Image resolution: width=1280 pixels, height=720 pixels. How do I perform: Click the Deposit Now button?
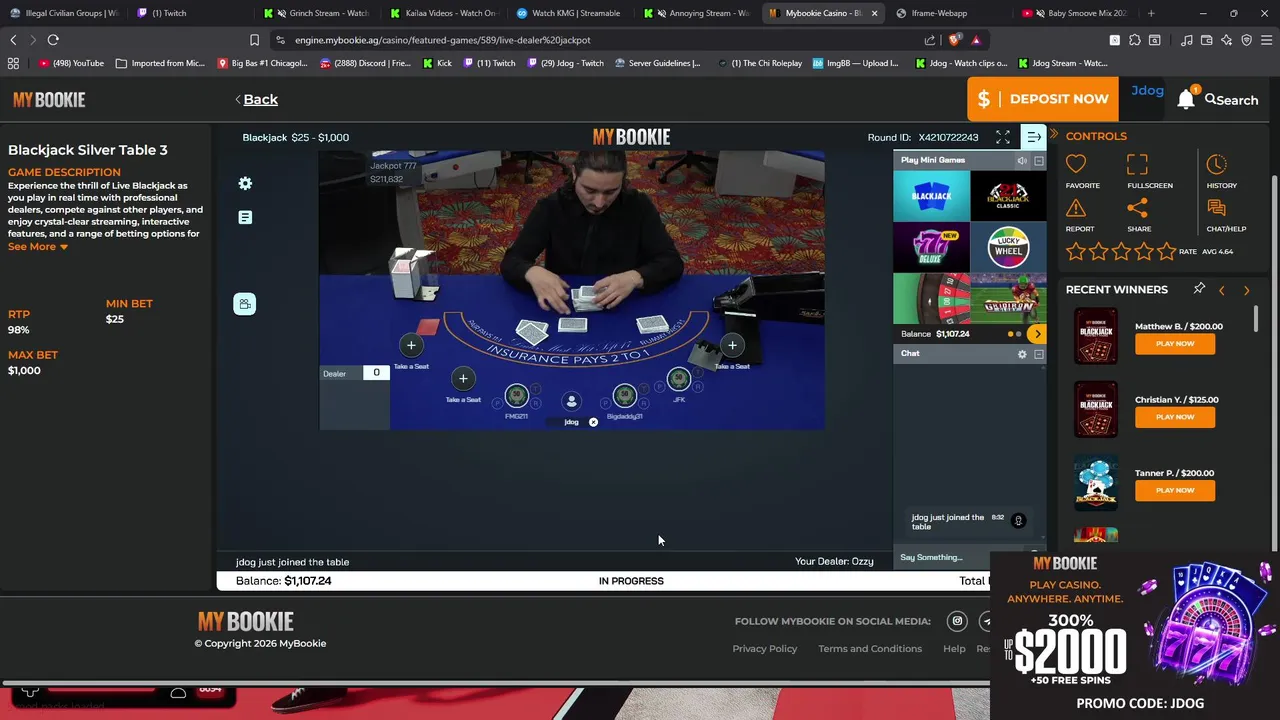[1044, 99]
